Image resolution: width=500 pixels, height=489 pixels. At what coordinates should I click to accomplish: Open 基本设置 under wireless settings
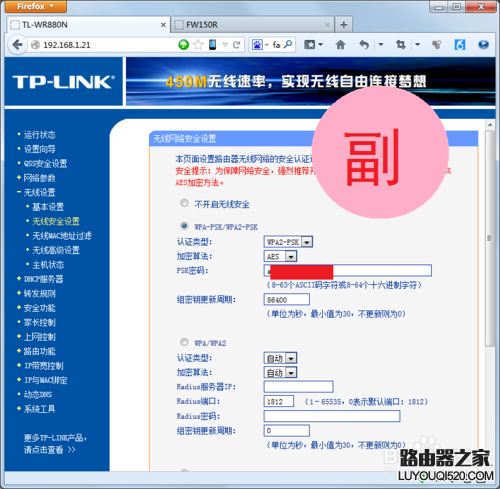pyautogui.click(x=48, y=207)
